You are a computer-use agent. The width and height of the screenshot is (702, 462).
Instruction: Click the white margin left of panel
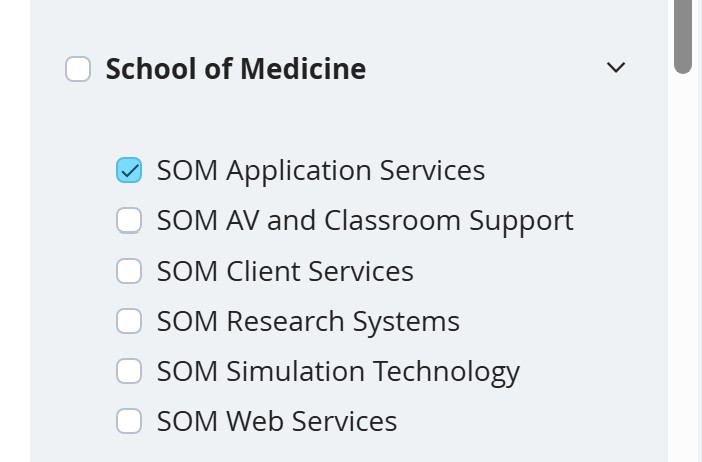tap(15, 231)
